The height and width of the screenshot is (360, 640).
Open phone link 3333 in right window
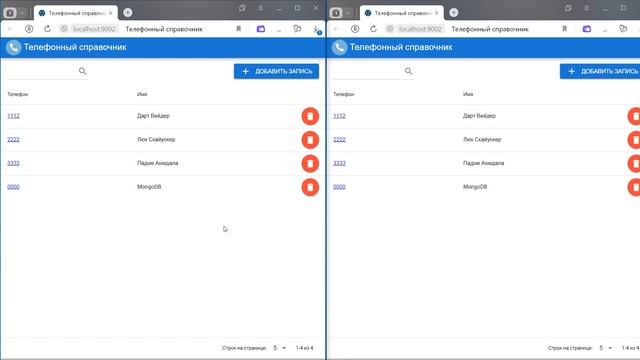(x=339, y=163)
